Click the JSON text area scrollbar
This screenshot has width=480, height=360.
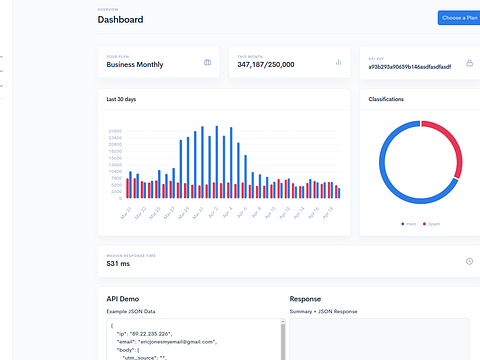click(x=283, y=339)
